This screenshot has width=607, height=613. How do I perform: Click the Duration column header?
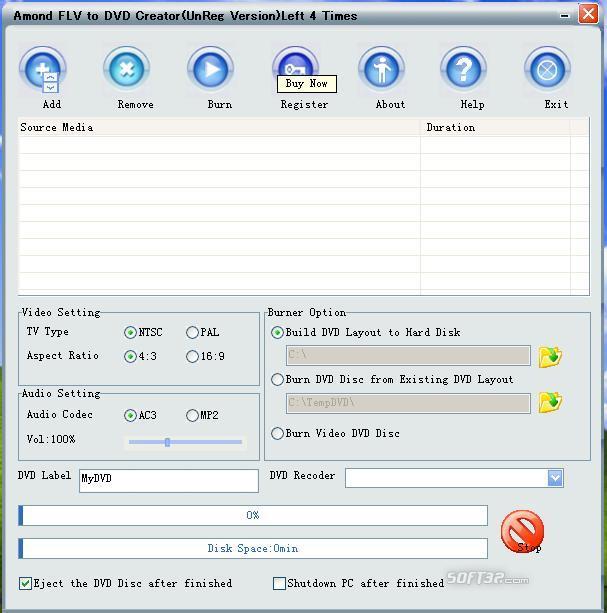pos(495,127)
